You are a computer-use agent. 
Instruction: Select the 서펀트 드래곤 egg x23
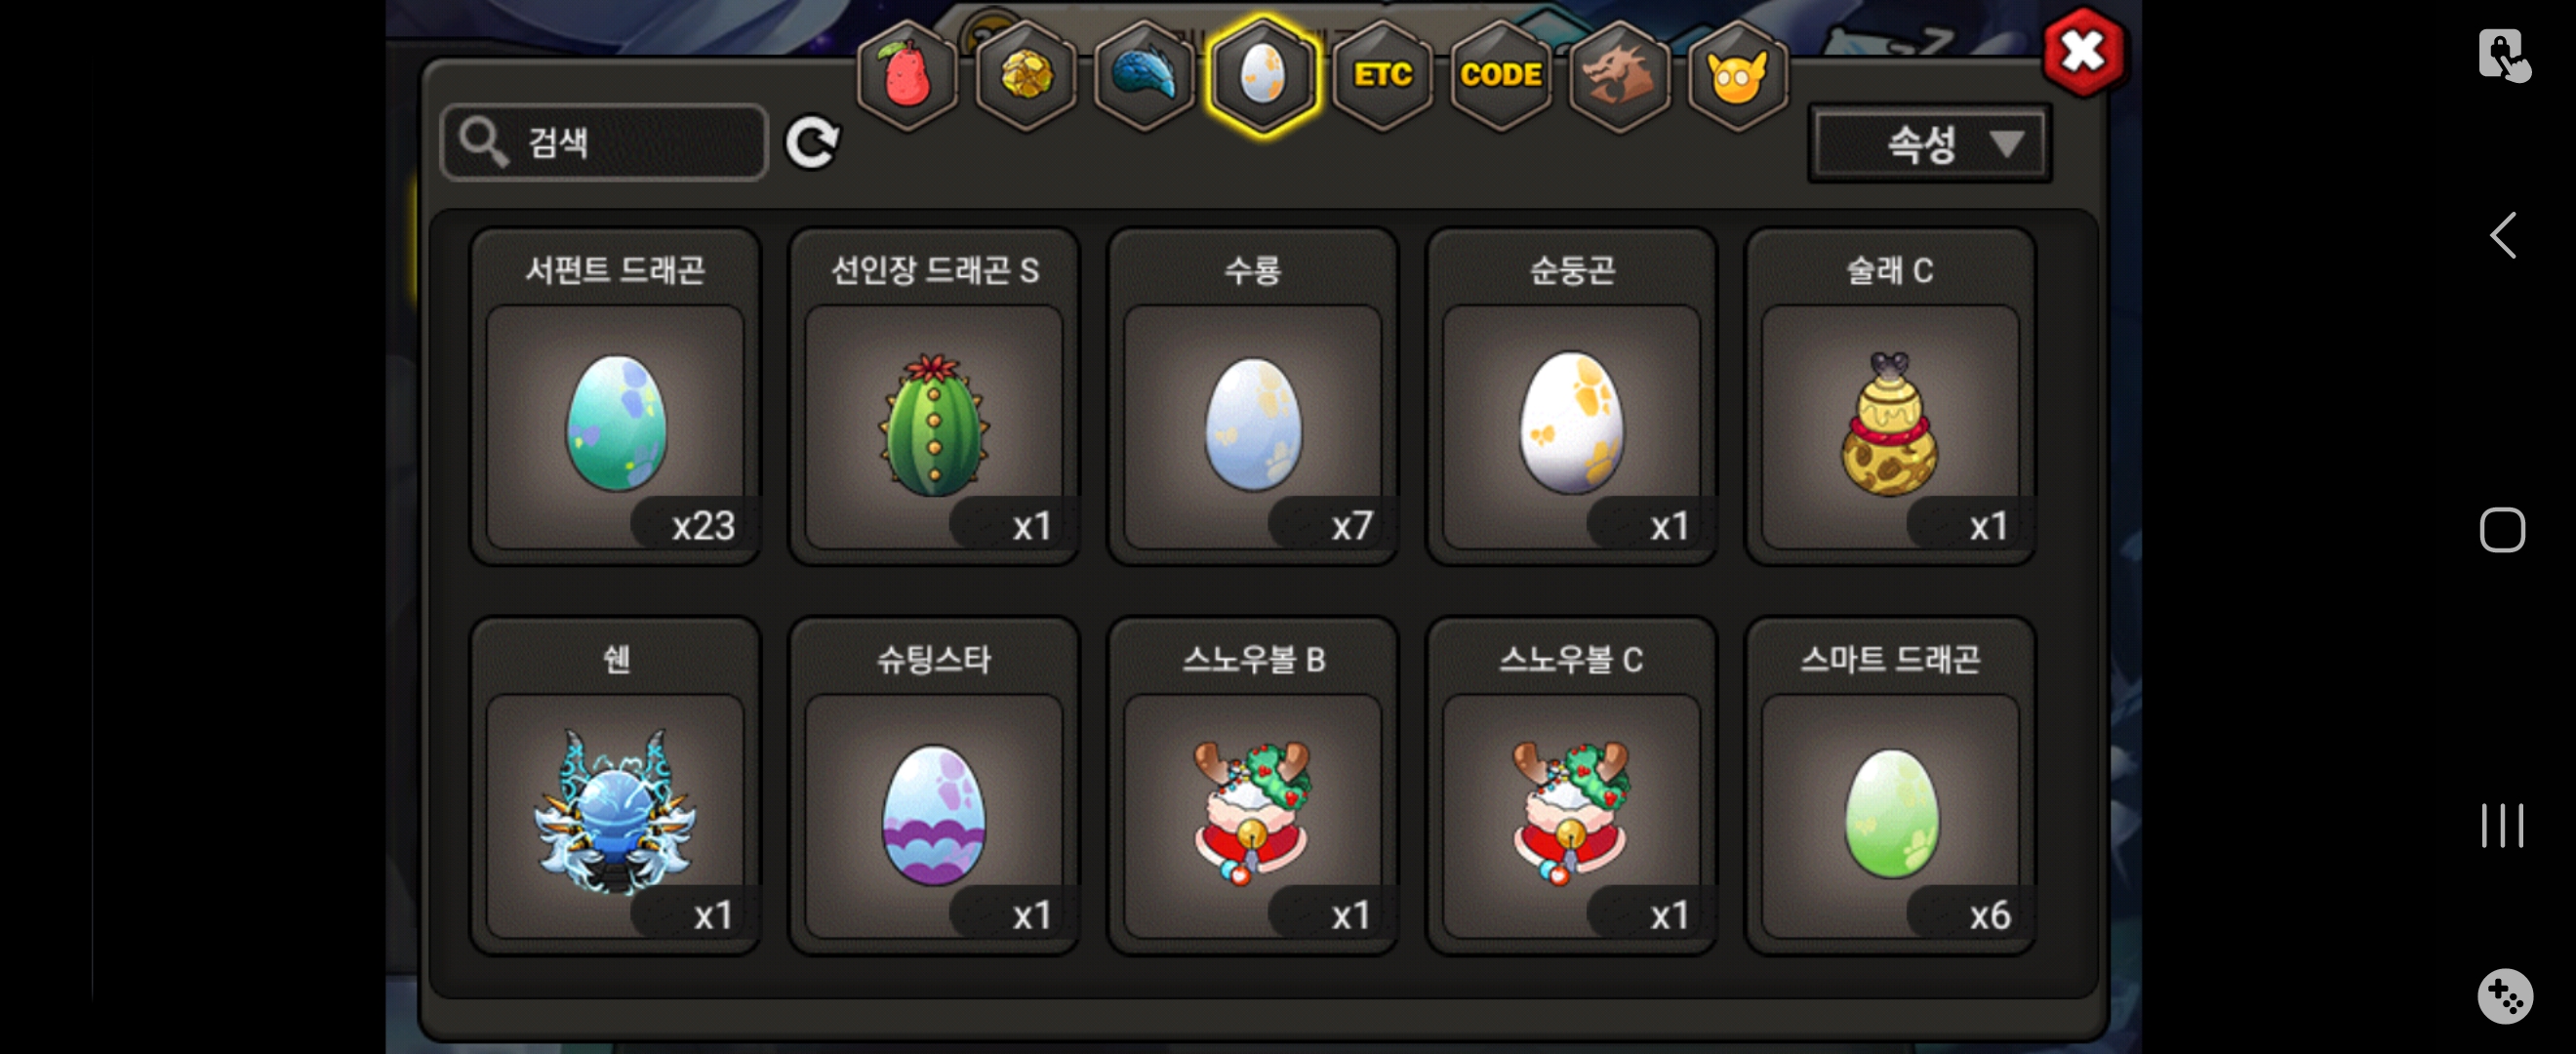tap(615, 397)
